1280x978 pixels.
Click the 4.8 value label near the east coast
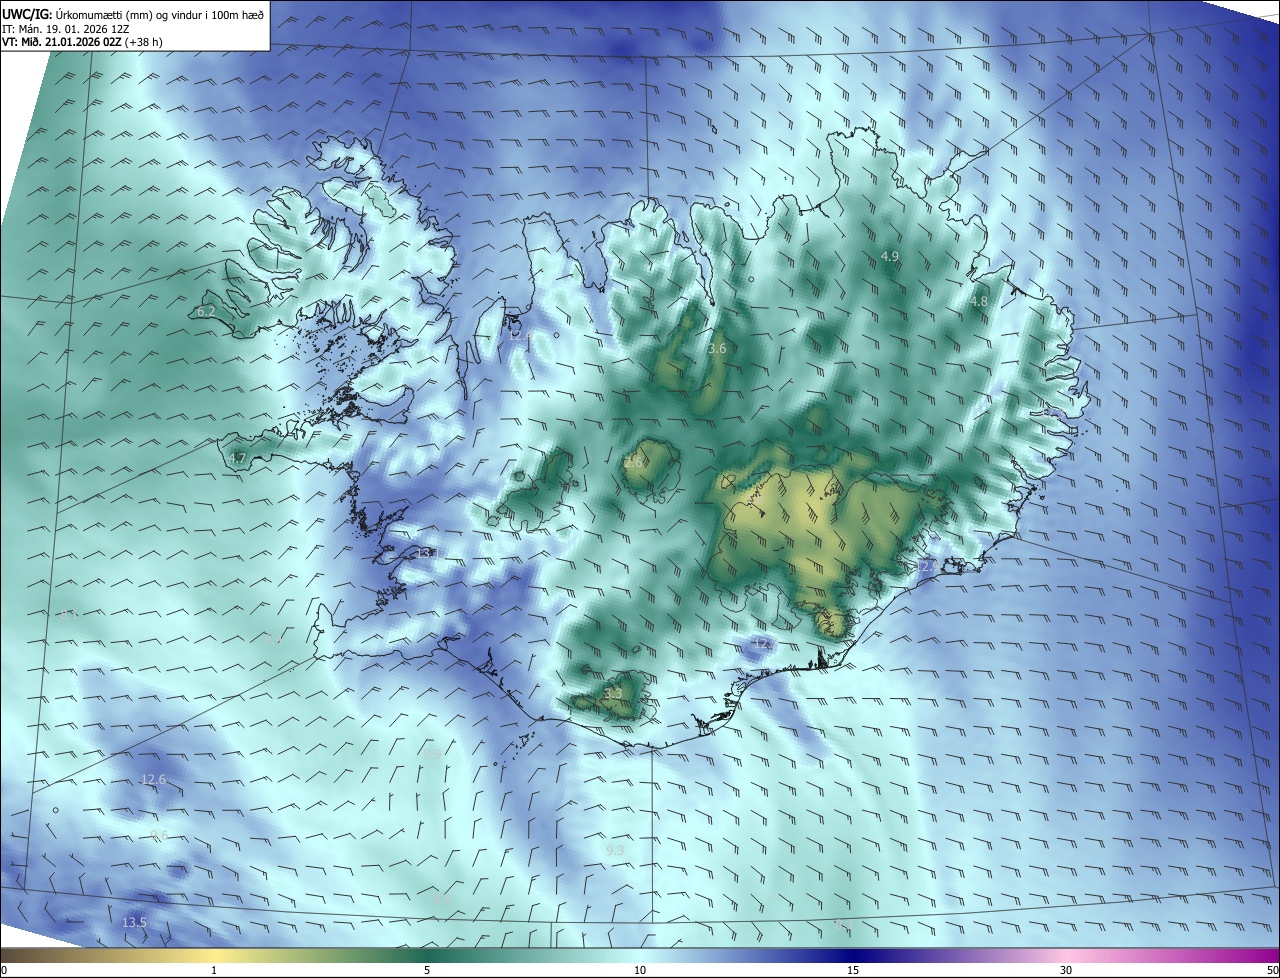tap(978, 301)
